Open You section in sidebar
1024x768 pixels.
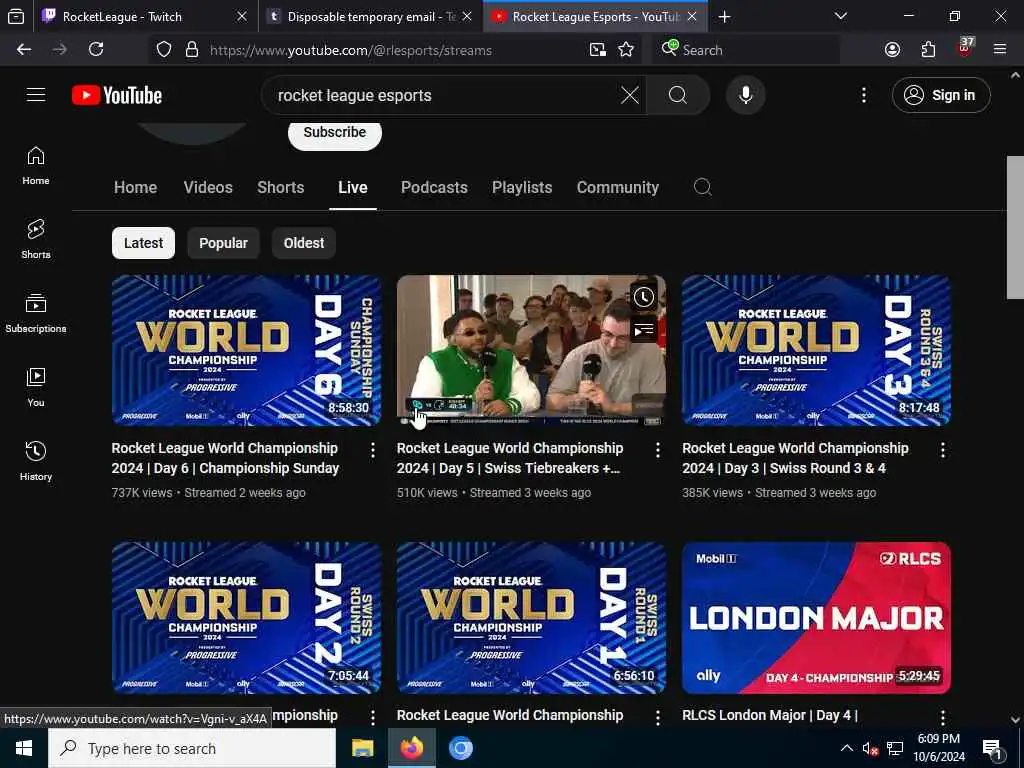click(x=36, y=387)
